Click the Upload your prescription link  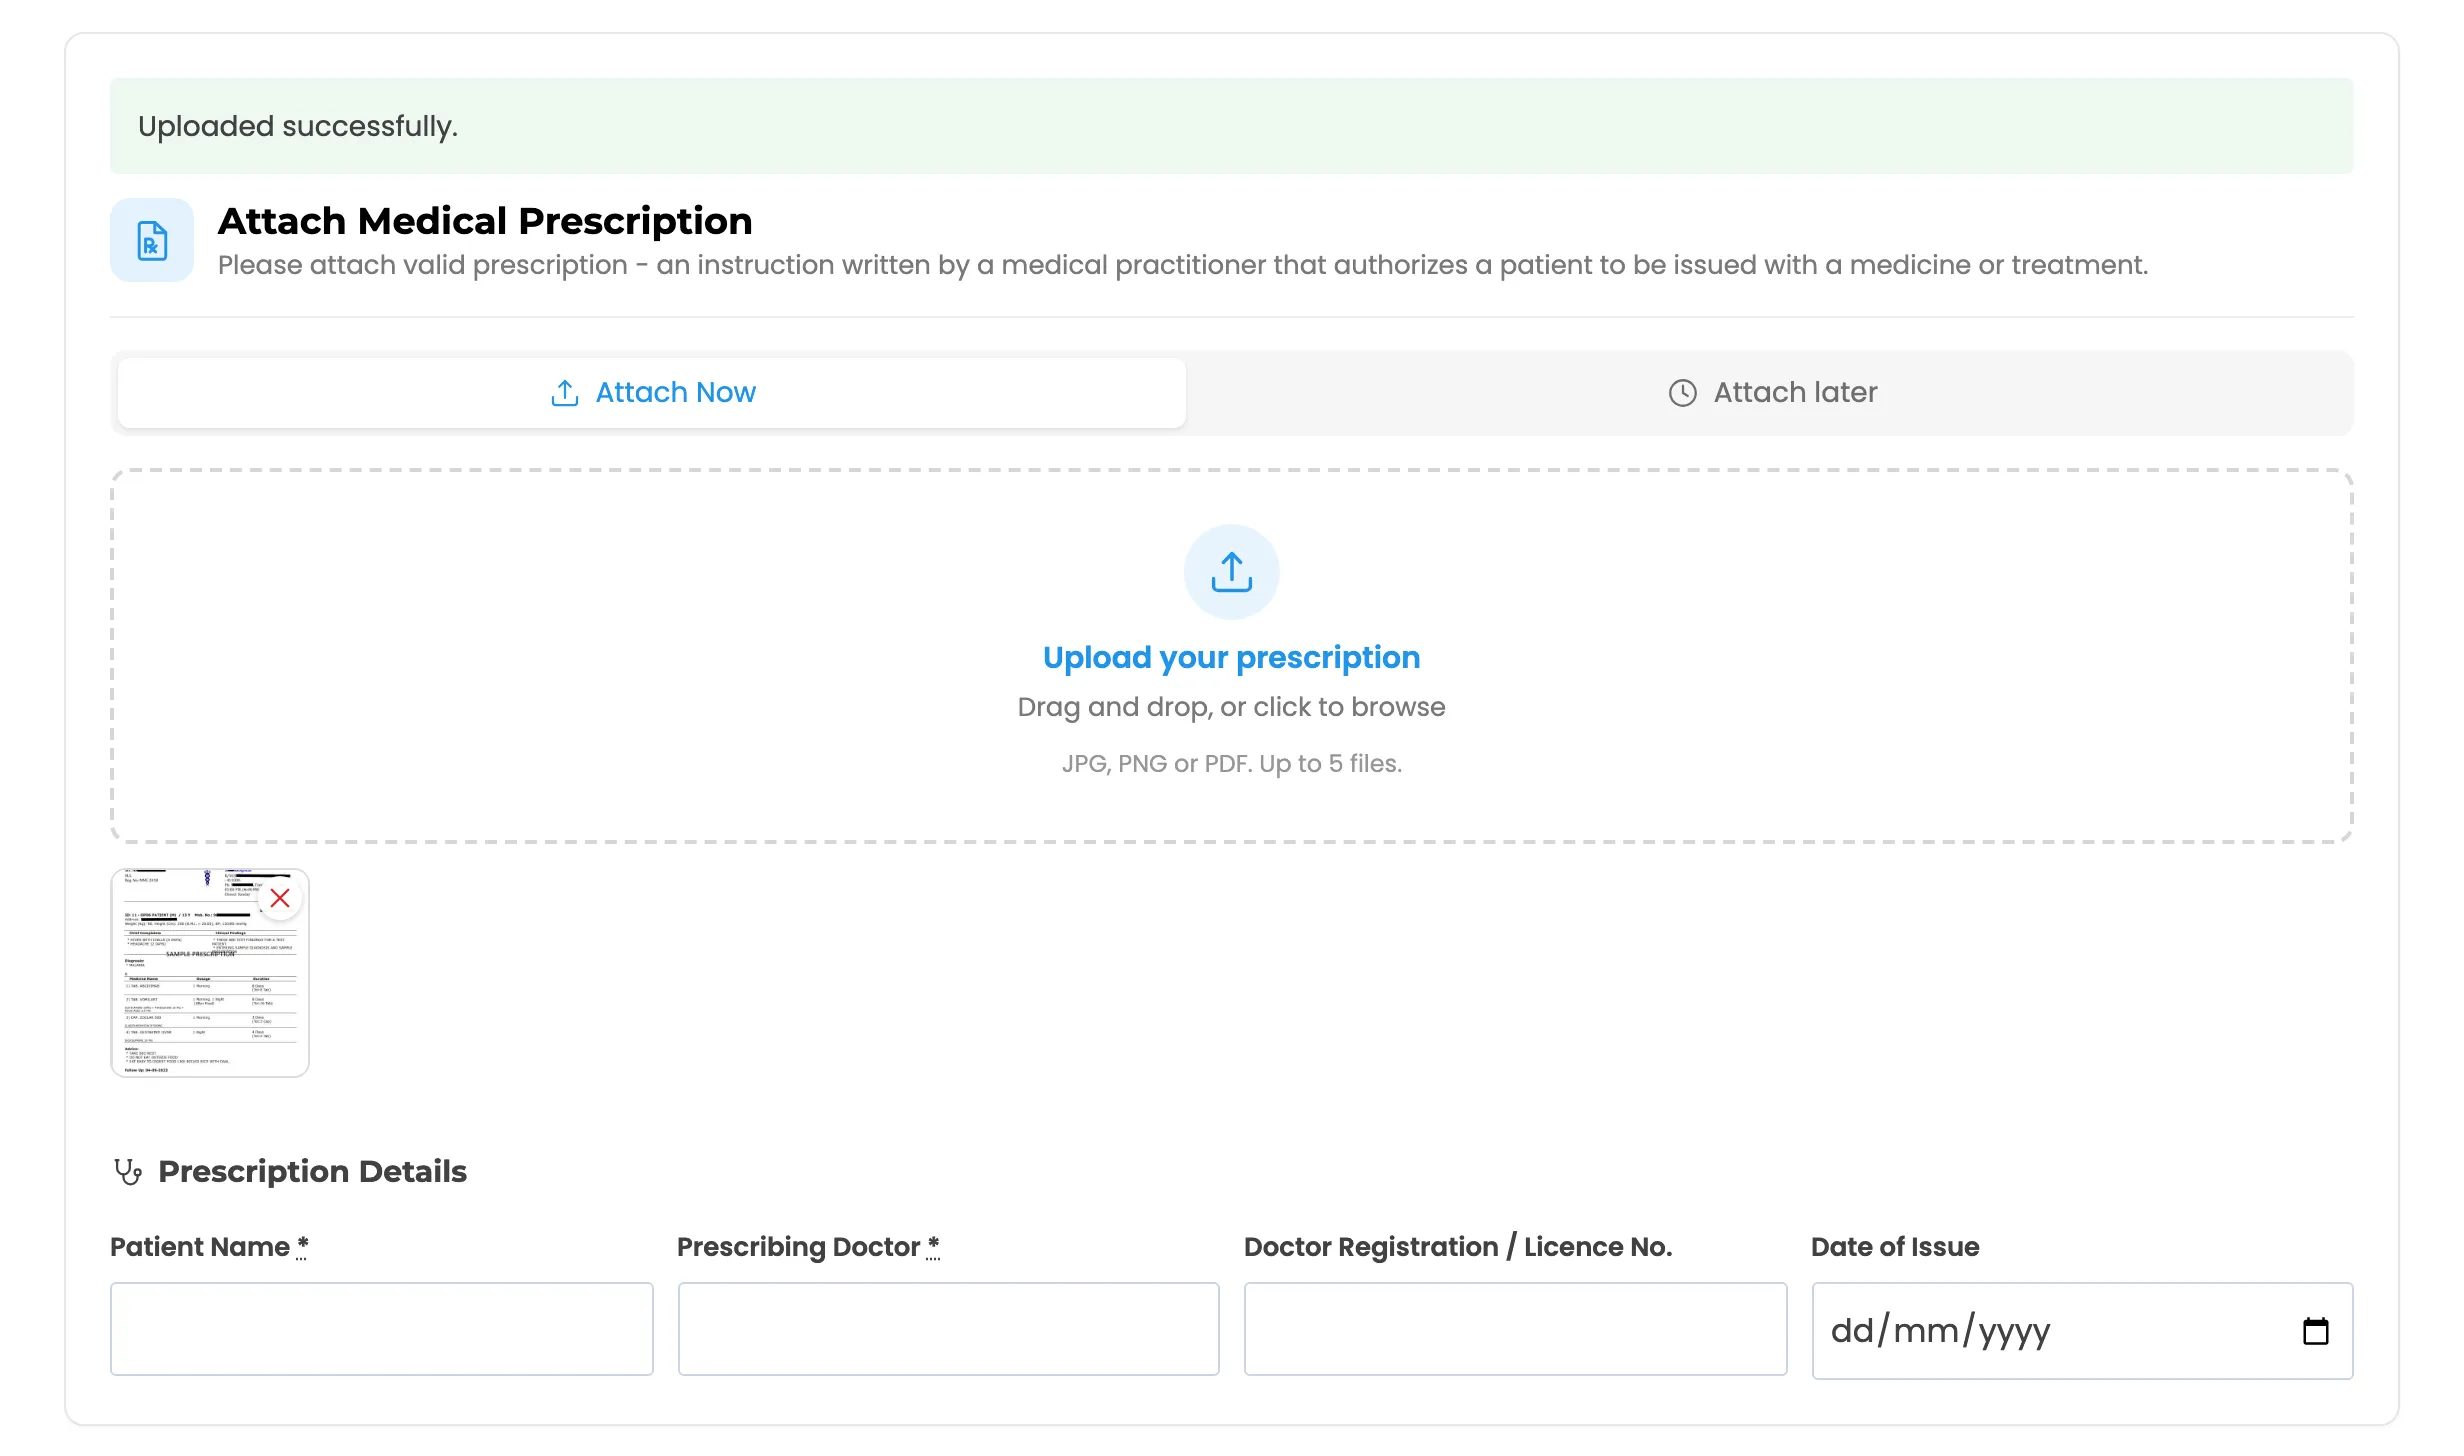click(1231, 657)
